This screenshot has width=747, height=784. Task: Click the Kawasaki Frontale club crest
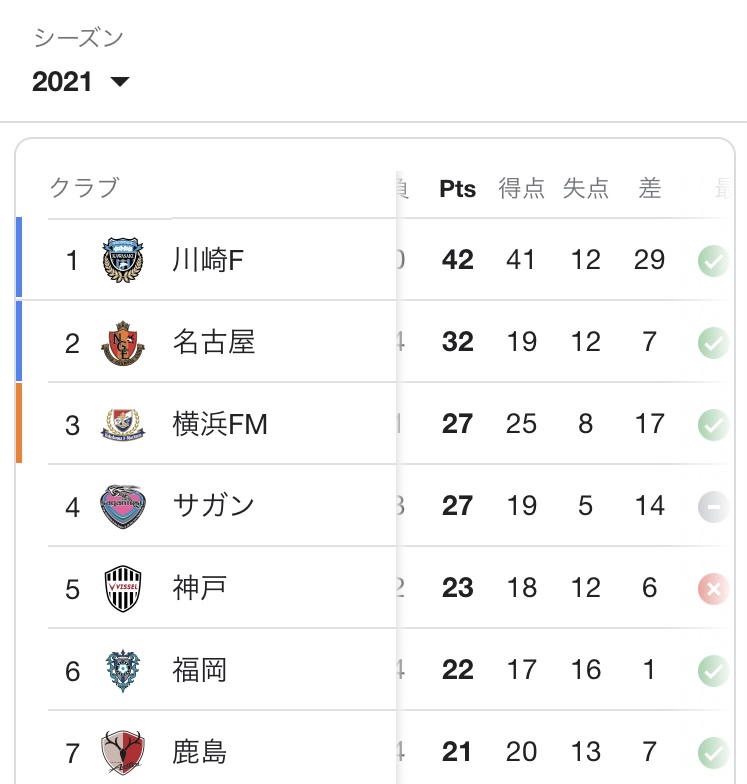(123, 260)
